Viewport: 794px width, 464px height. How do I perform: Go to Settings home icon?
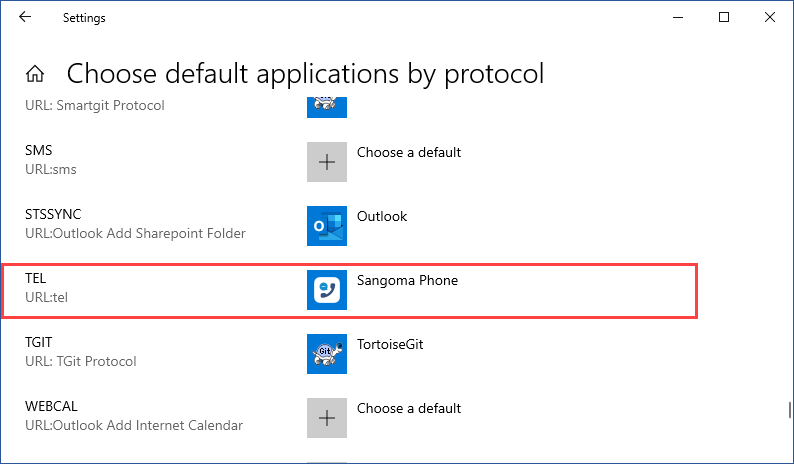pyautogui.click(x=35, y=74)
